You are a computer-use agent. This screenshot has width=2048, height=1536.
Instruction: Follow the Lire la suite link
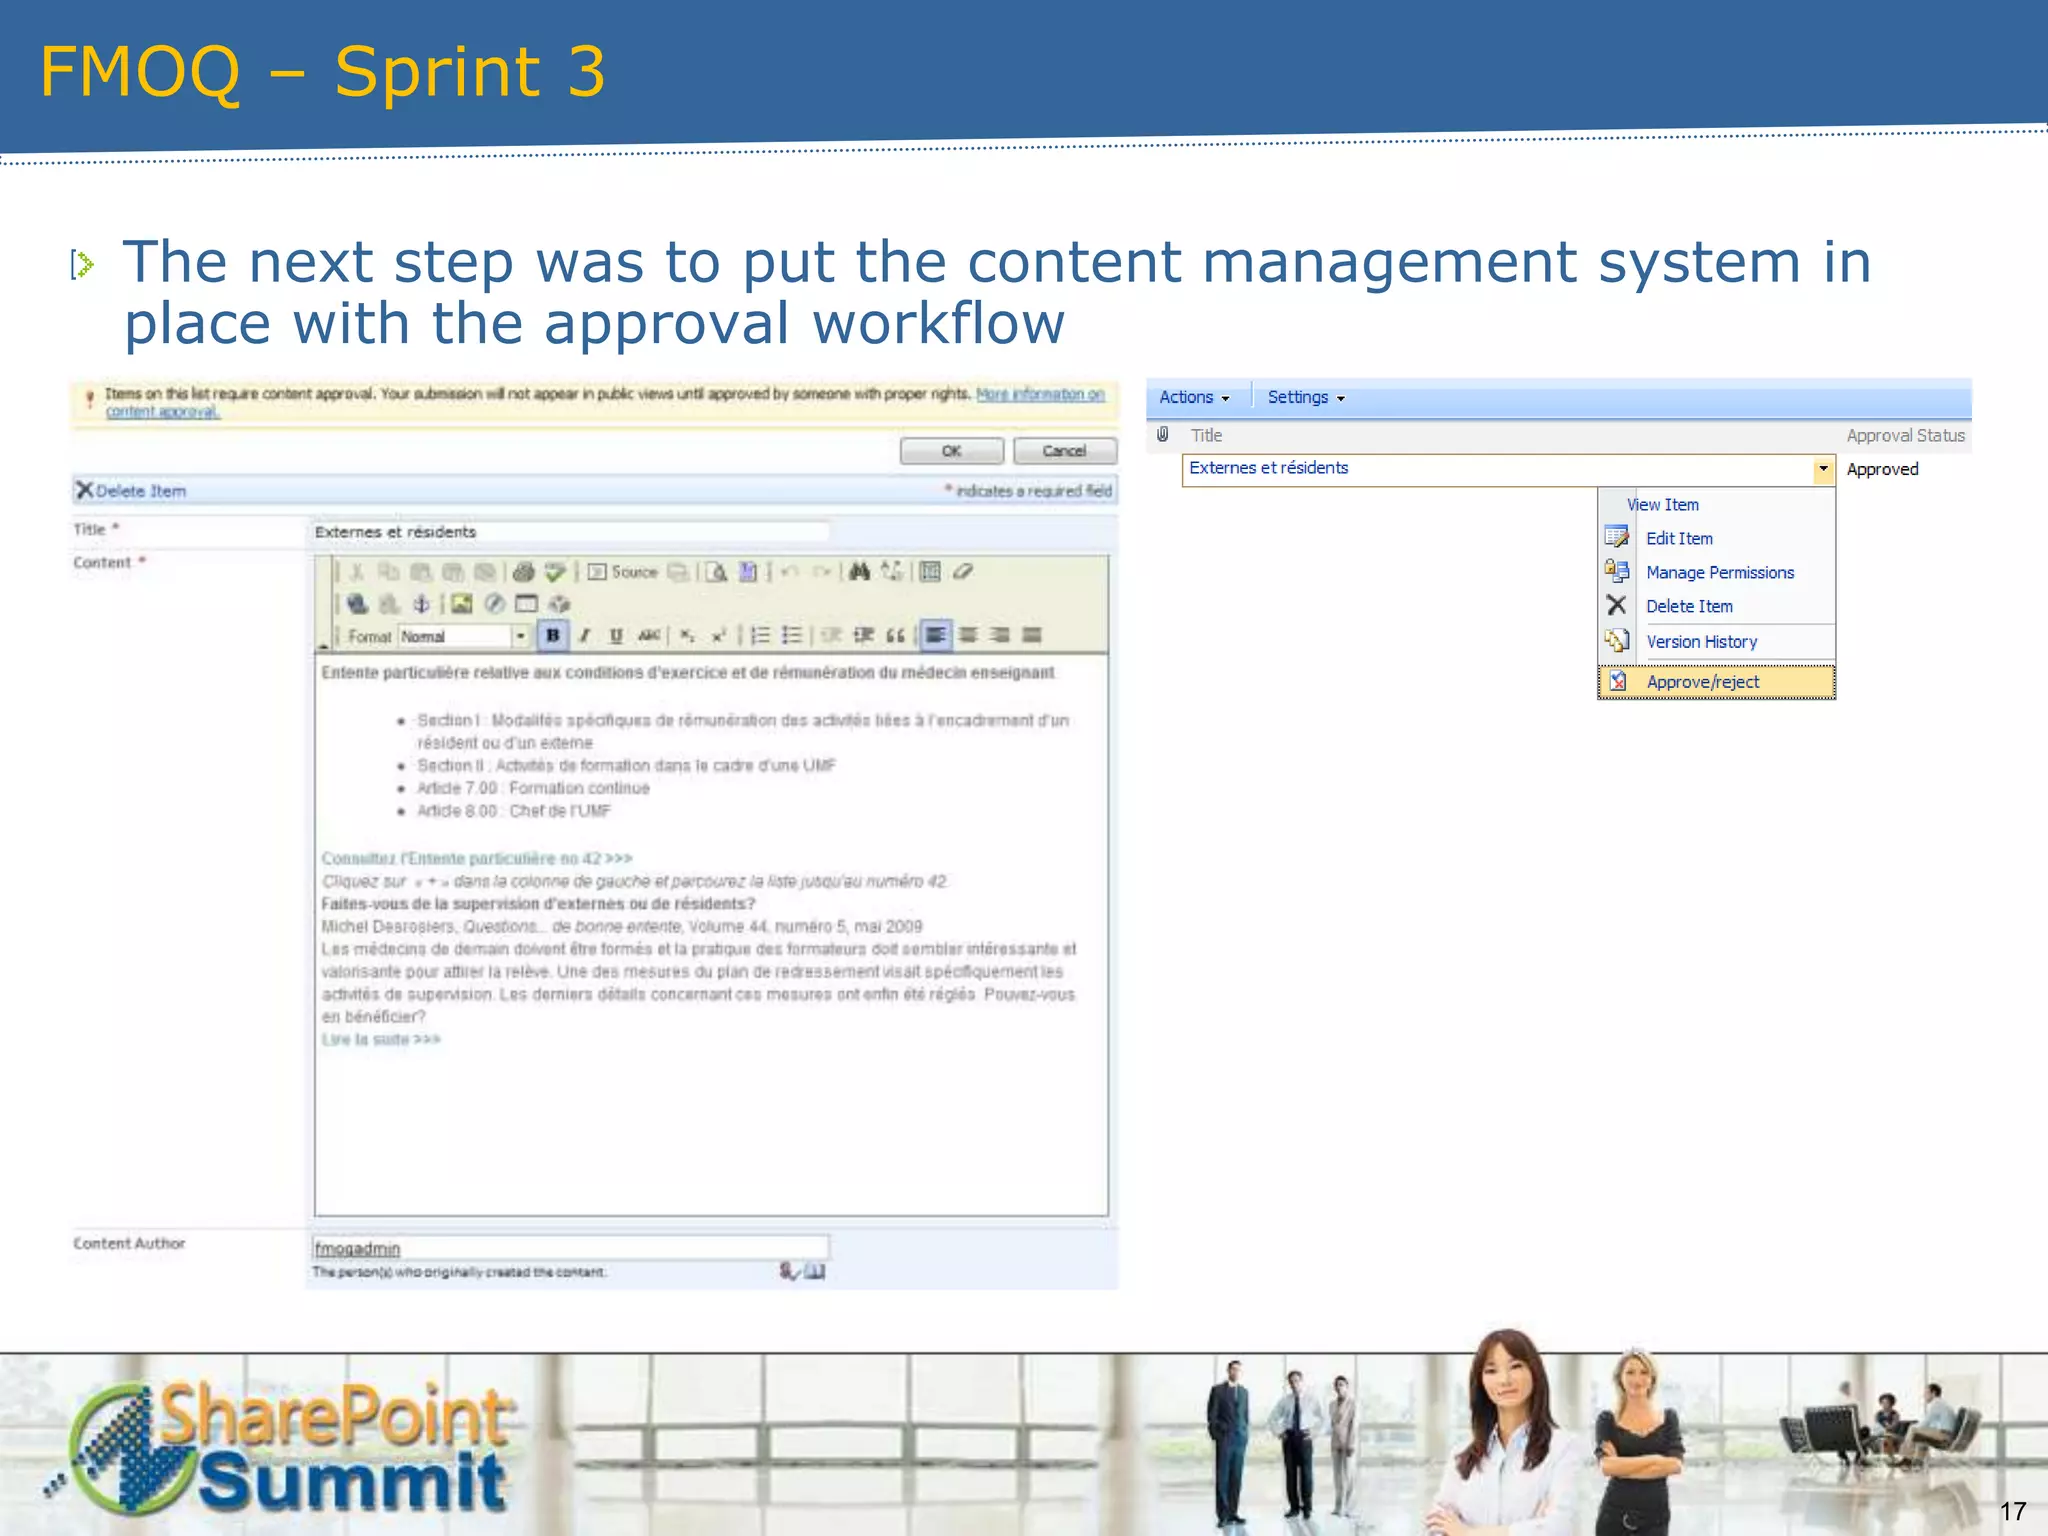click(381, 1040)
